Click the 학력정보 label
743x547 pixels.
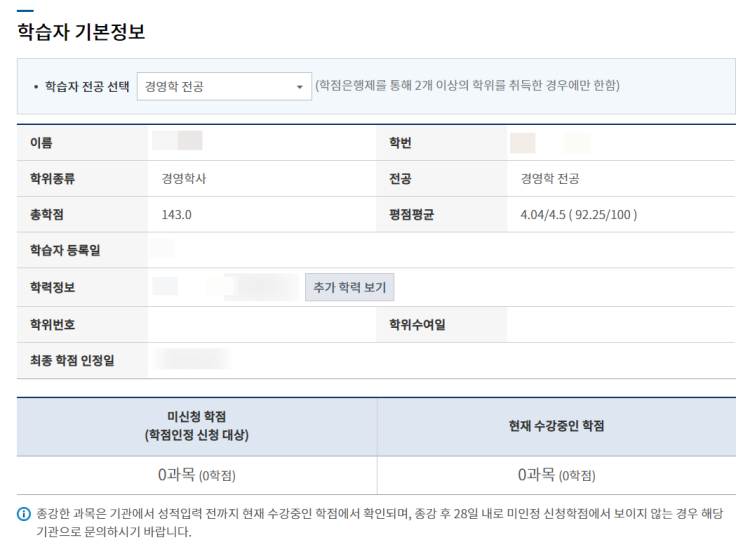[x=53, y=287]
